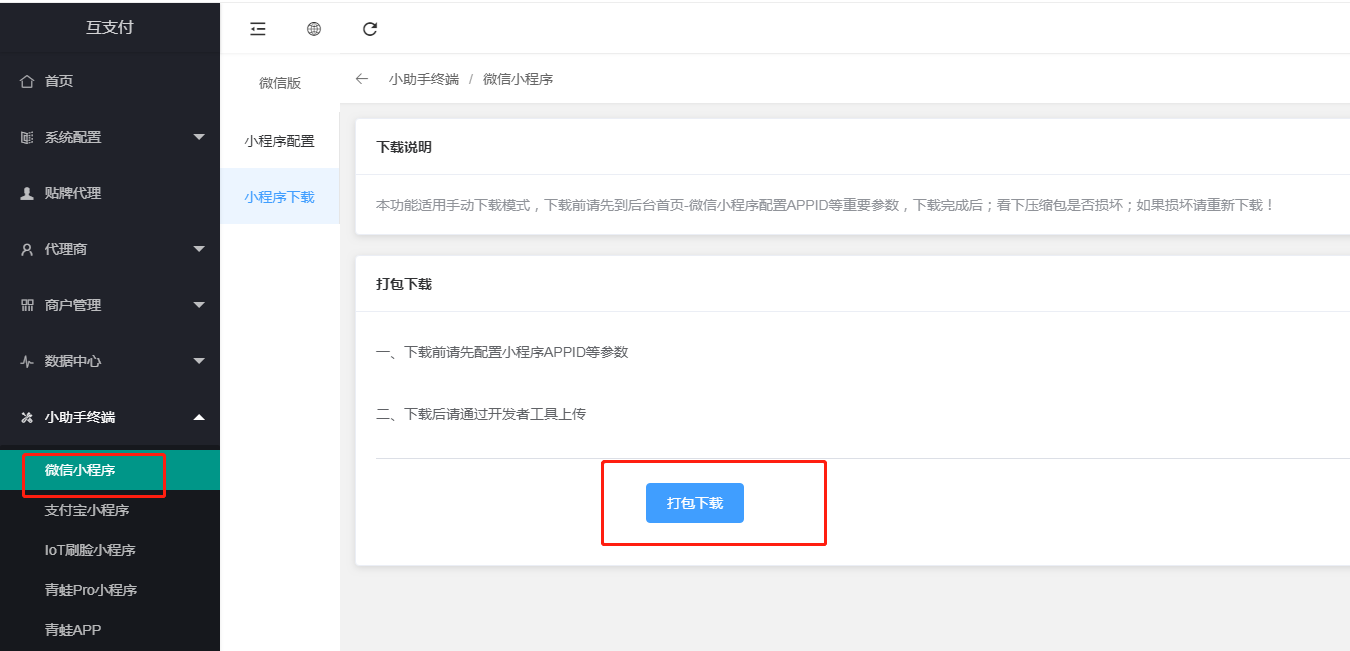Expand the 数据中心 dropdown arrow
Viewport: 1350px width, 651px height.
(199, 361)
